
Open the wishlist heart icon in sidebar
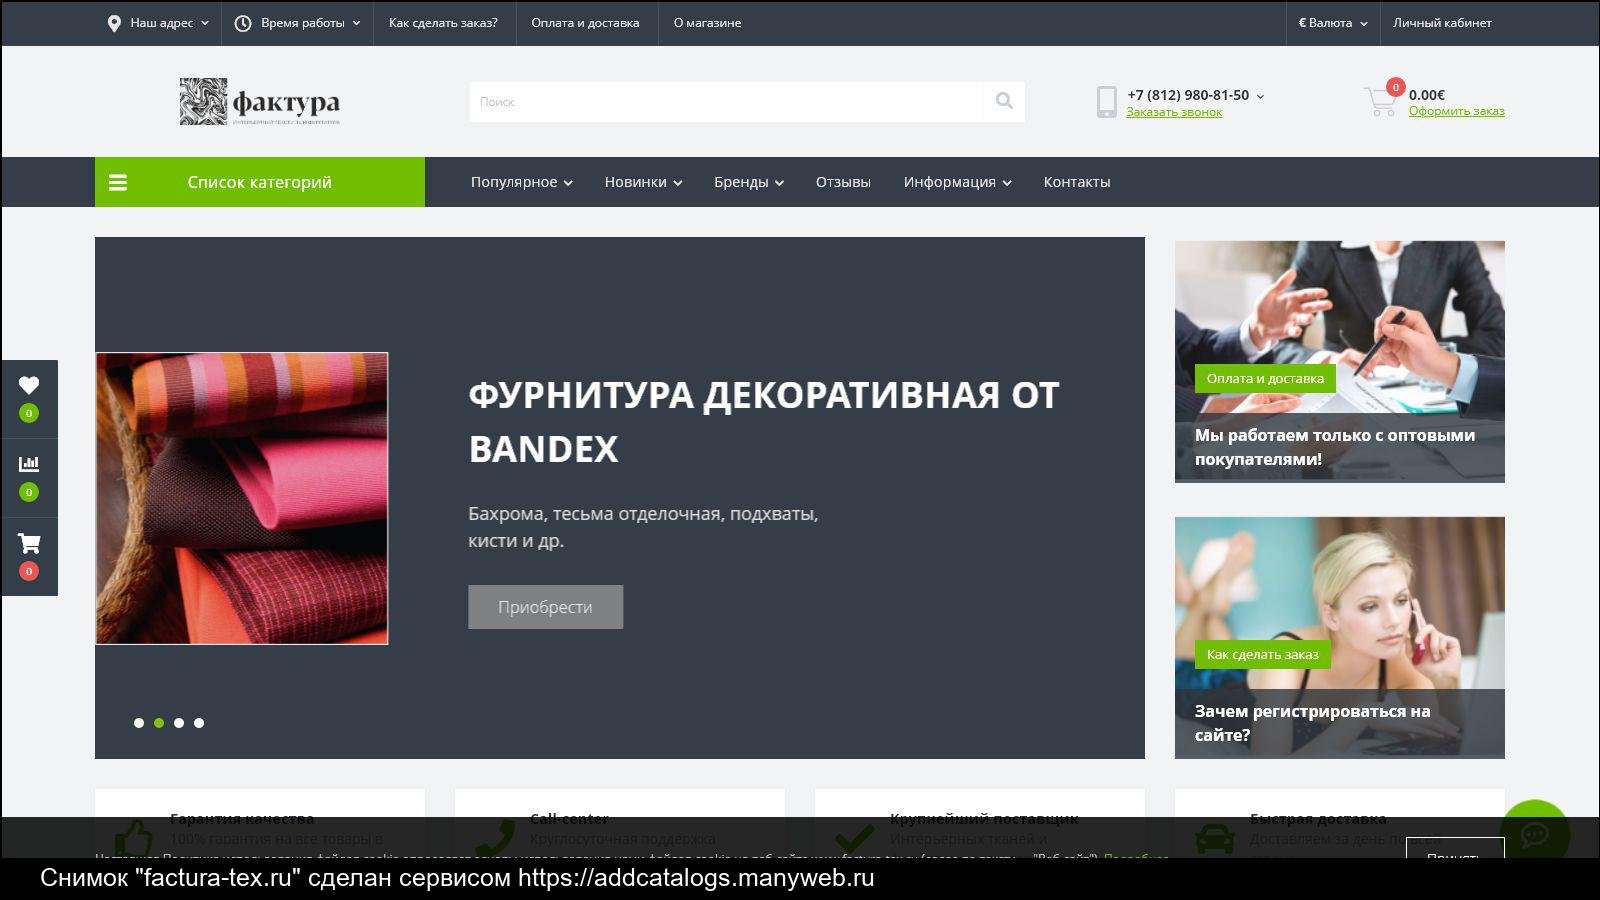point(29,386)
